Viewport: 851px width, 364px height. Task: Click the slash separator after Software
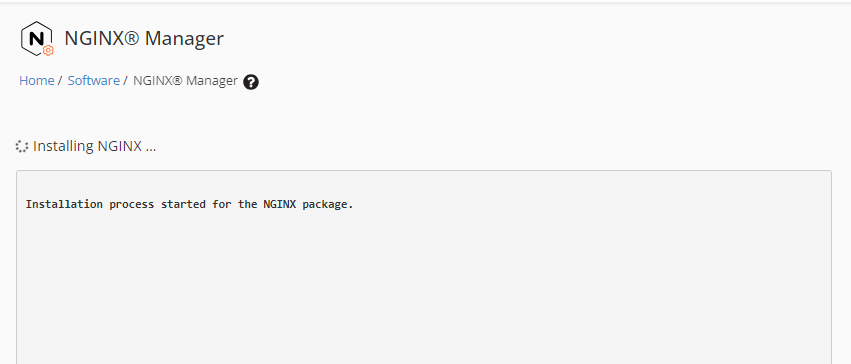125,81
